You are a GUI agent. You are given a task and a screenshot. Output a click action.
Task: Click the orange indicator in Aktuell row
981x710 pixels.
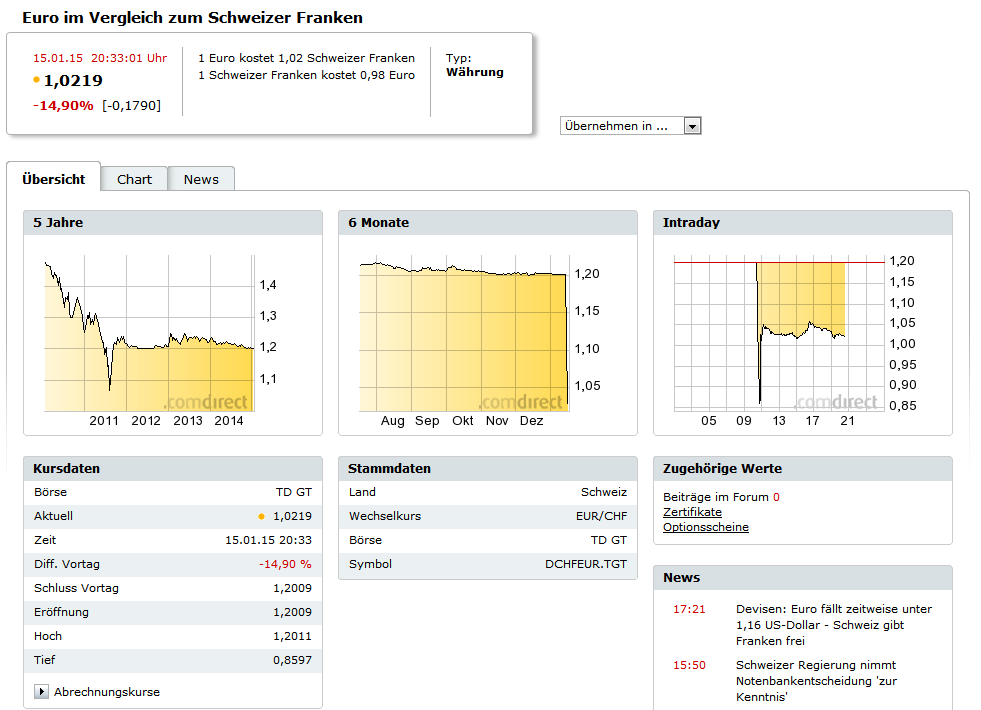point(262,516)
